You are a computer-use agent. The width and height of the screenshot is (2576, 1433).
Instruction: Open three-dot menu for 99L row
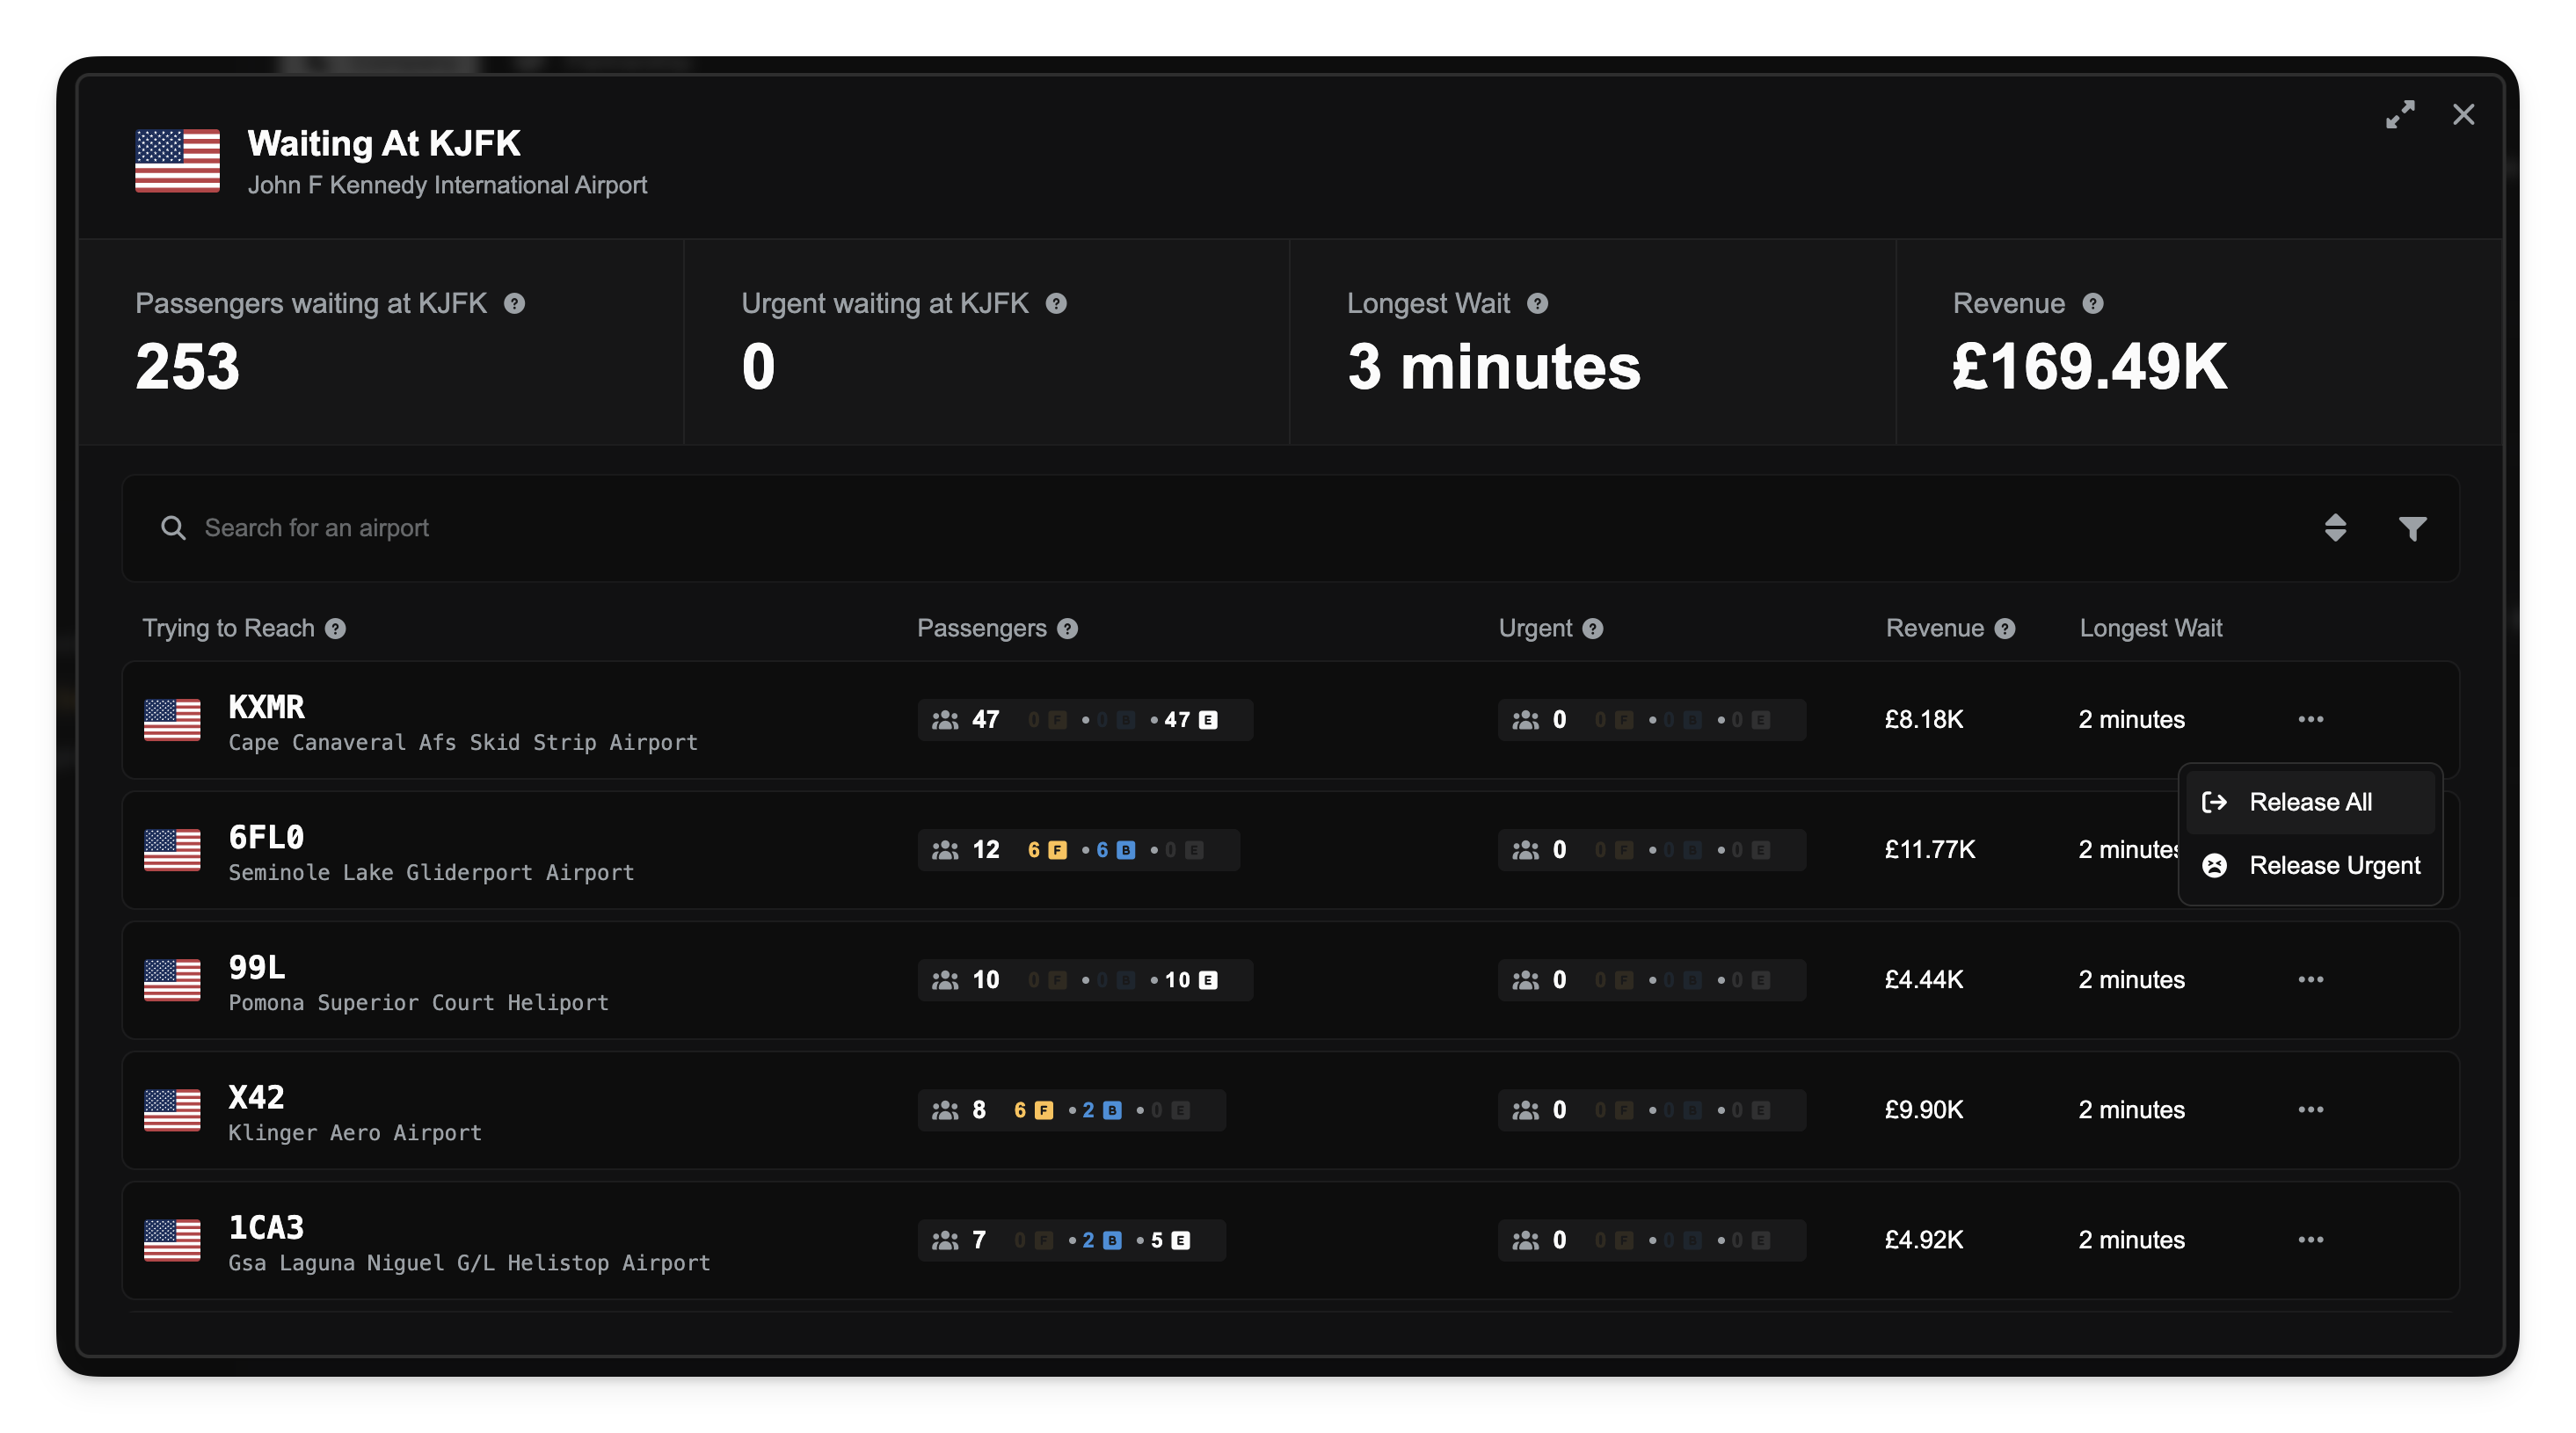(x=2310, y=979)
